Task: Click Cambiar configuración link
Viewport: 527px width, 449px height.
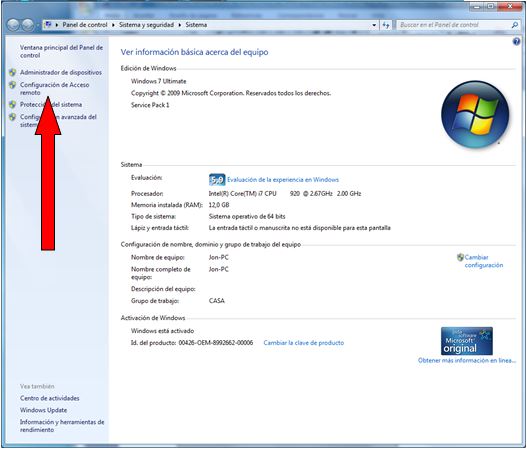Action: (484, 261)
